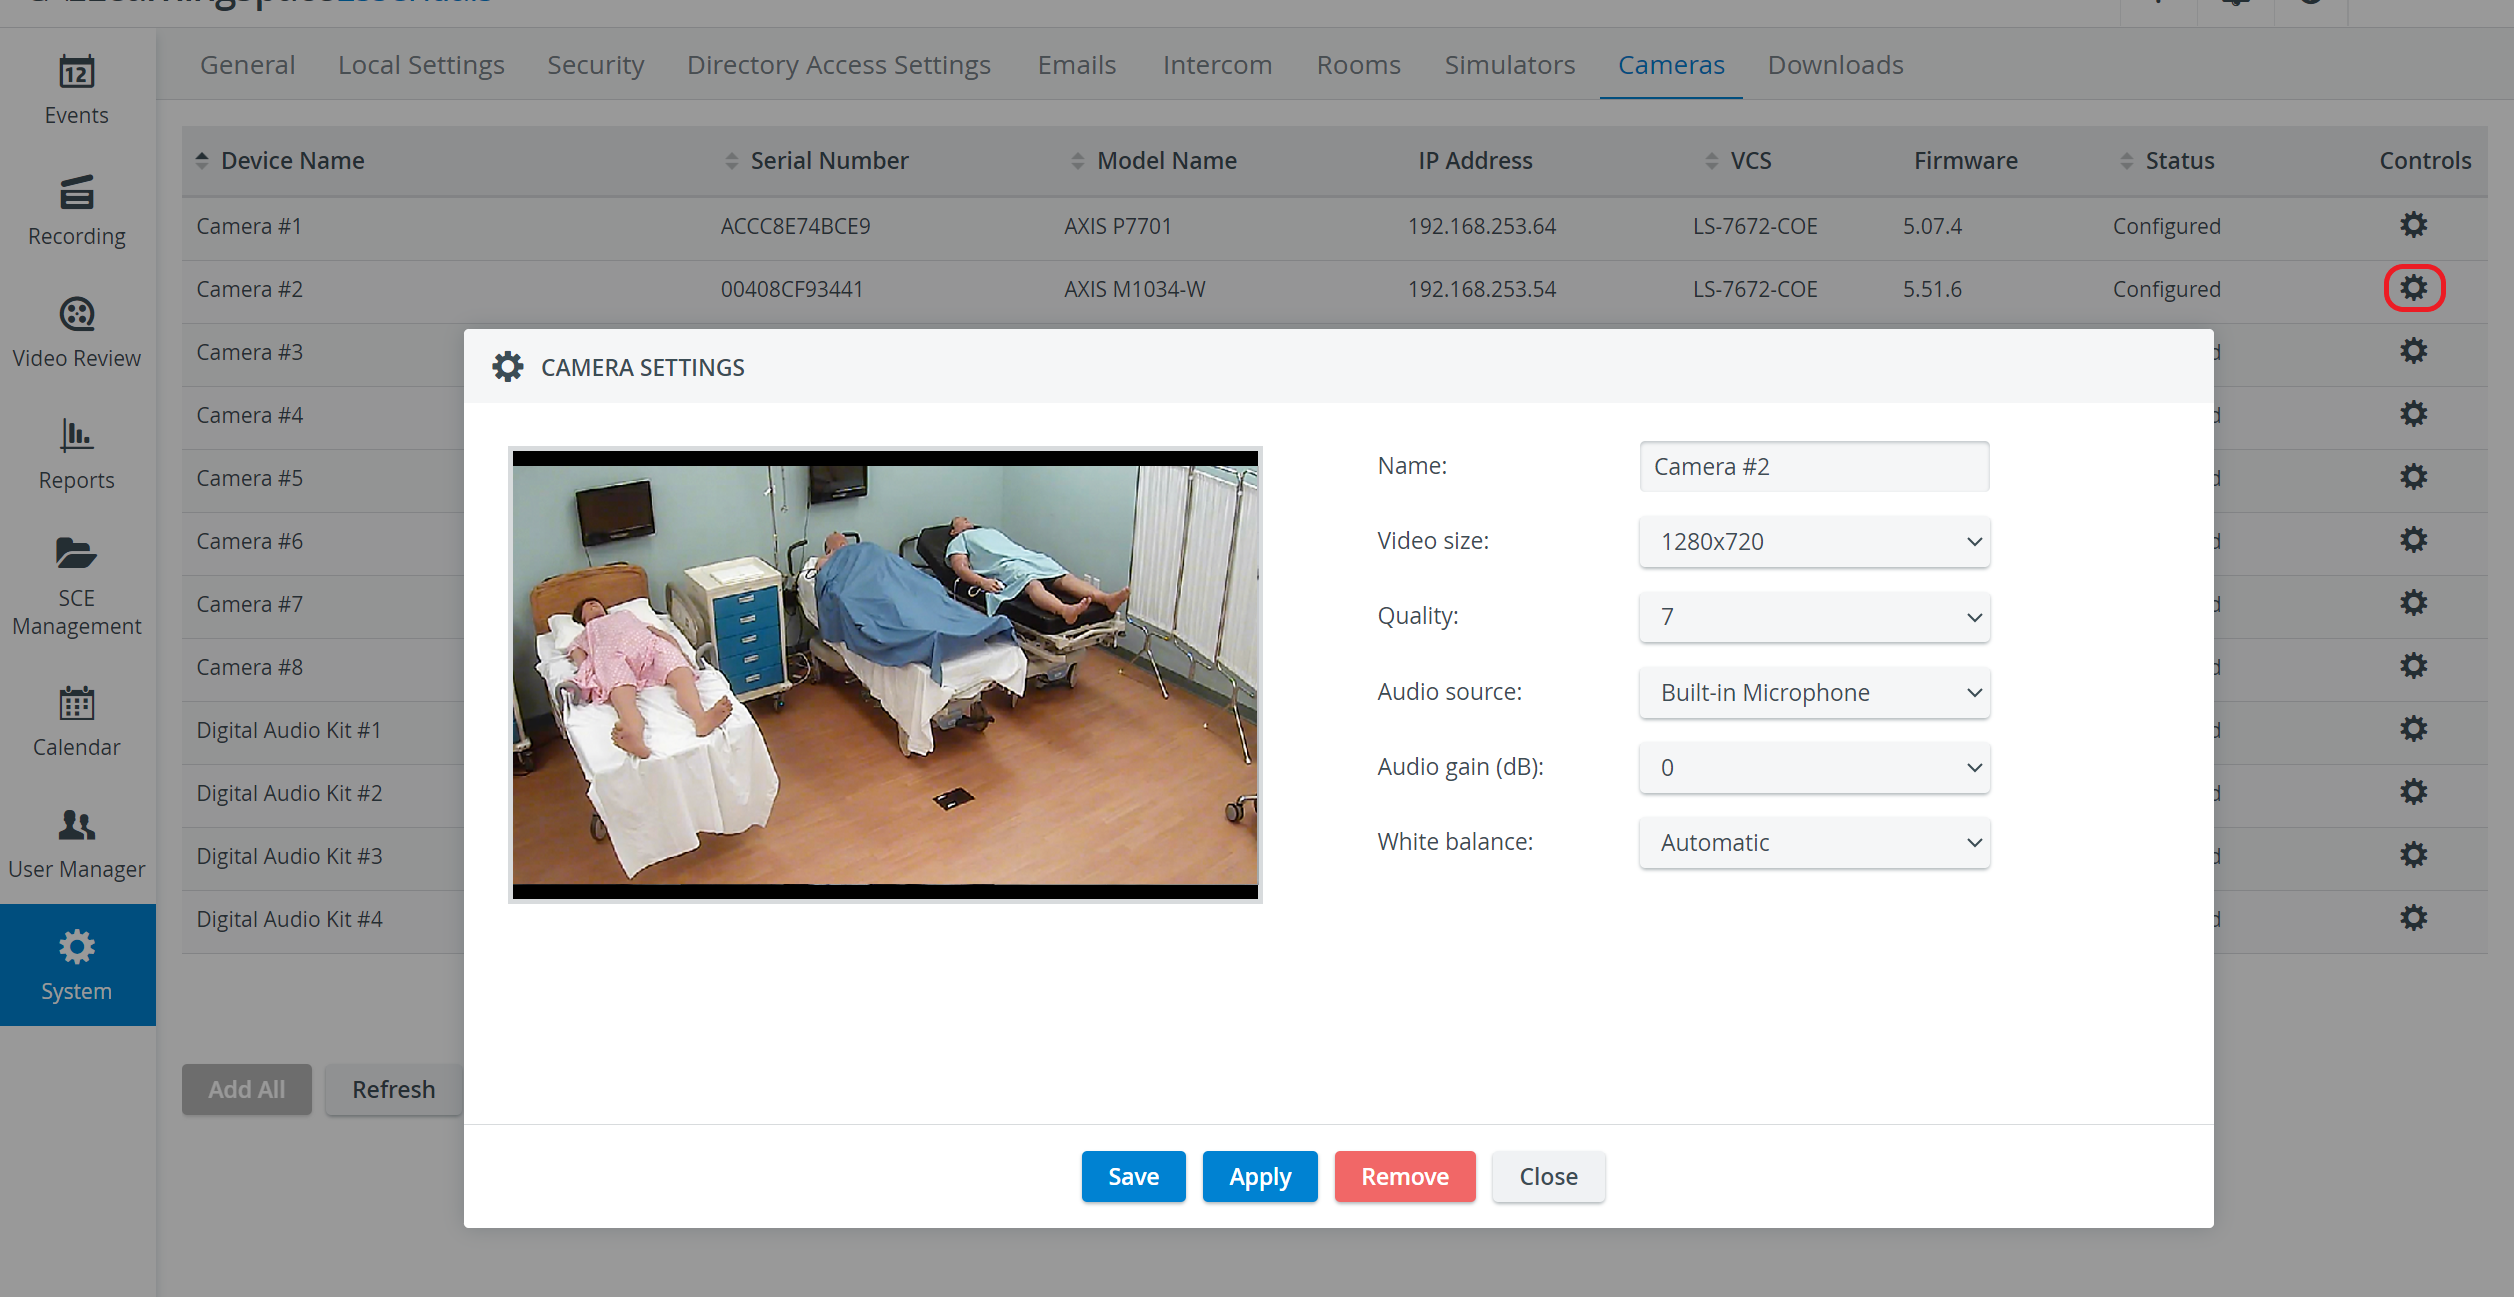Open the Calendar sidebar icon
The image size is (2514, 1297).
(76, 704)
